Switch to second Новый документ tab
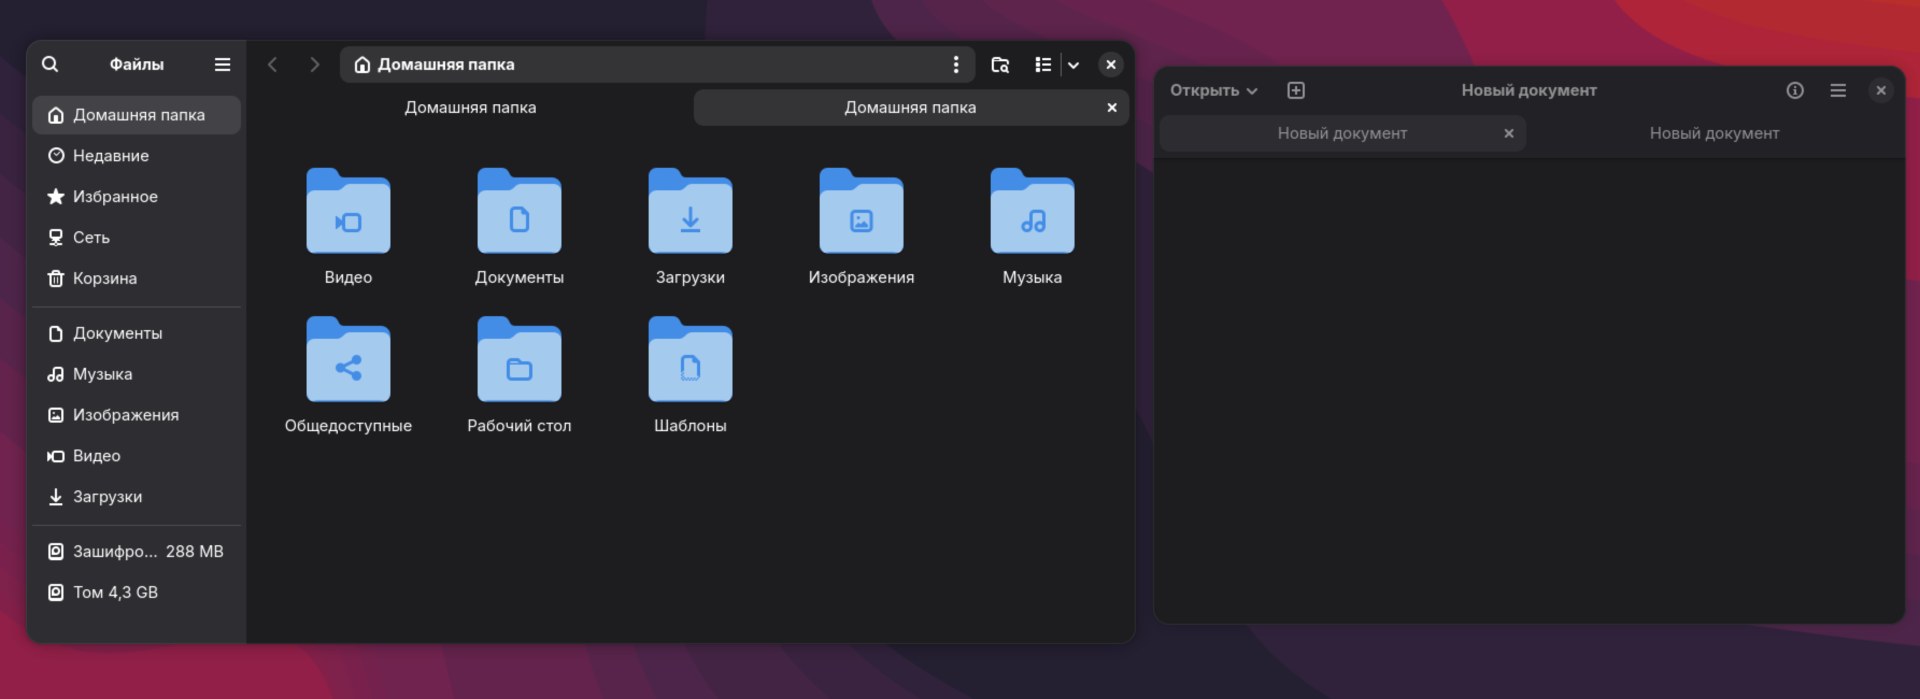The image size is (1920, 699). coord(1713,133)
